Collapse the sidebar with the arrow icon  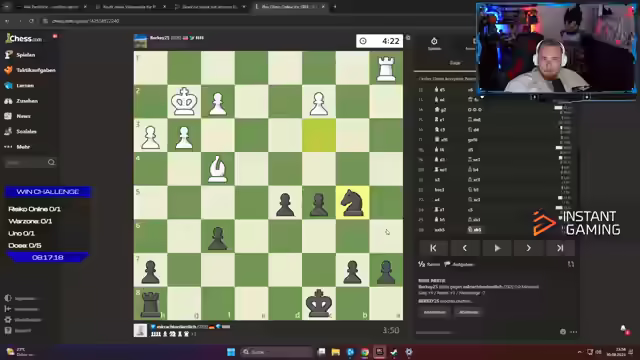coord(8,309)
